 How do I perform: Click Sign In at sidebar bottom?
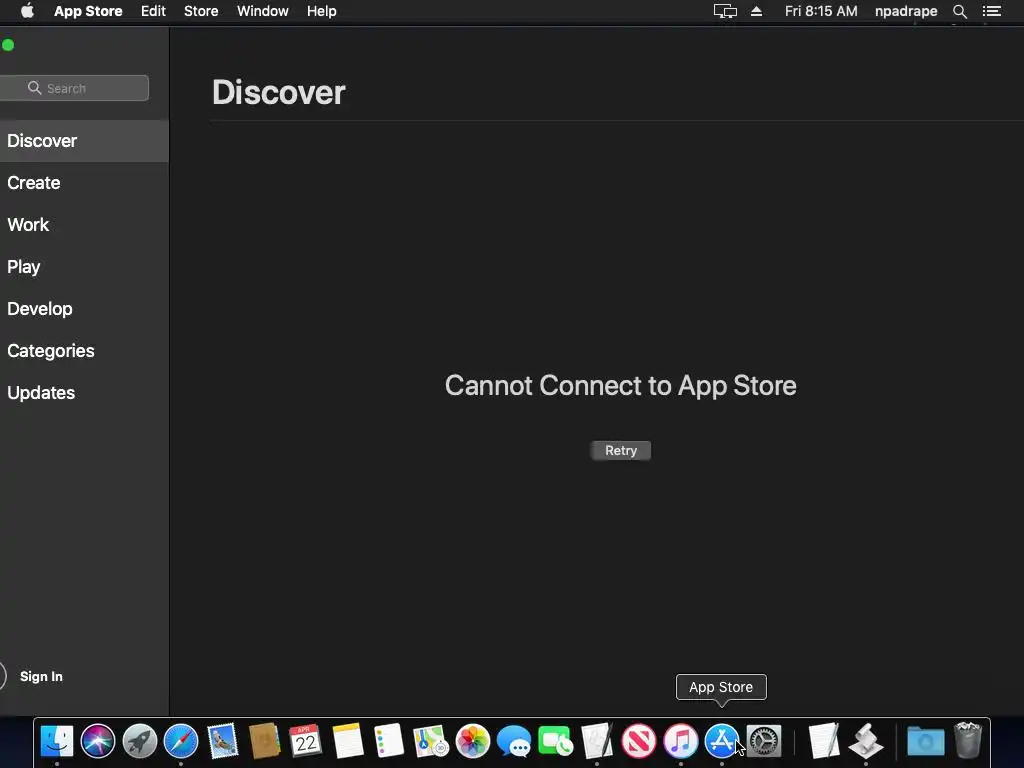pyautogui.click(x=41, y=677)
